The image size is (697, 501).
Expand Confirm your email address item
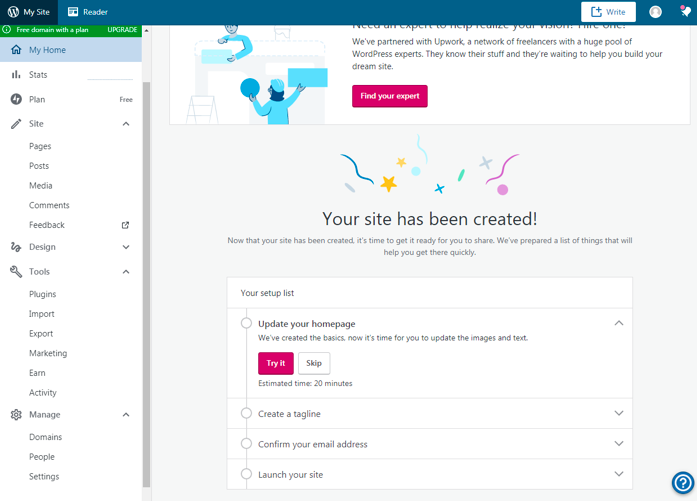pos(618,444)
